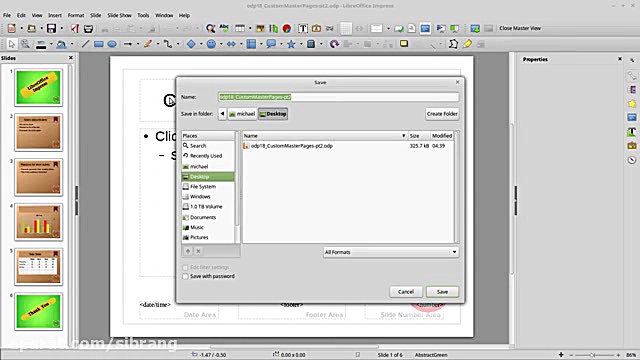
Task: Open the Format menu
Action: point(76,15)
